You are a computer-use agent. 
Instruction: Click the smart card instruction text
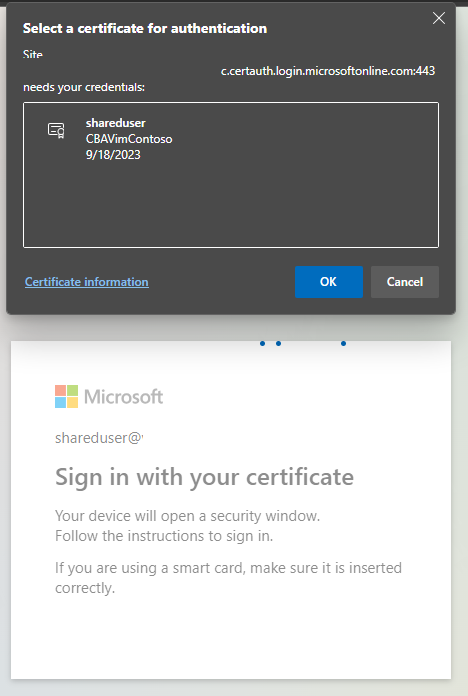tap(228, 577)
